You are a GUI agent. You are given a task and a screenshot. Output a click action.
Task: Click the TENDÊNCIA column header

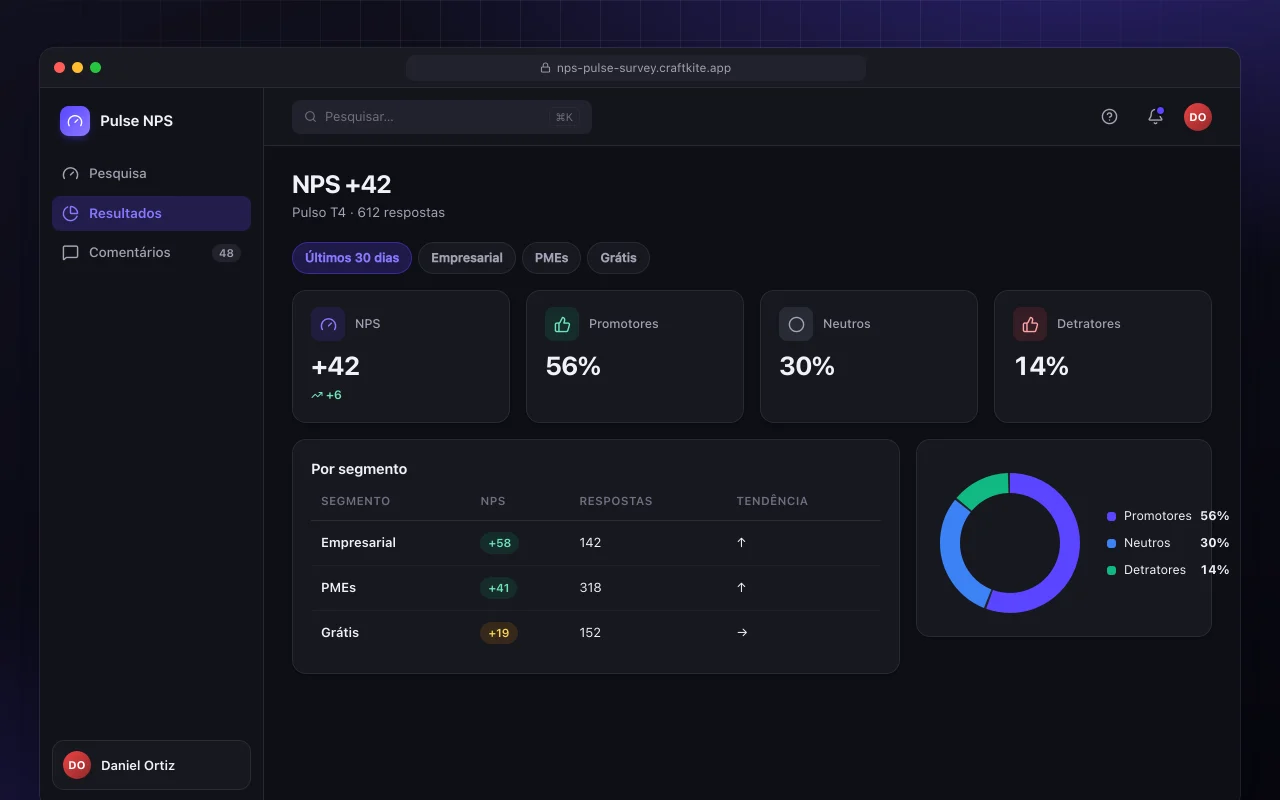772,501
